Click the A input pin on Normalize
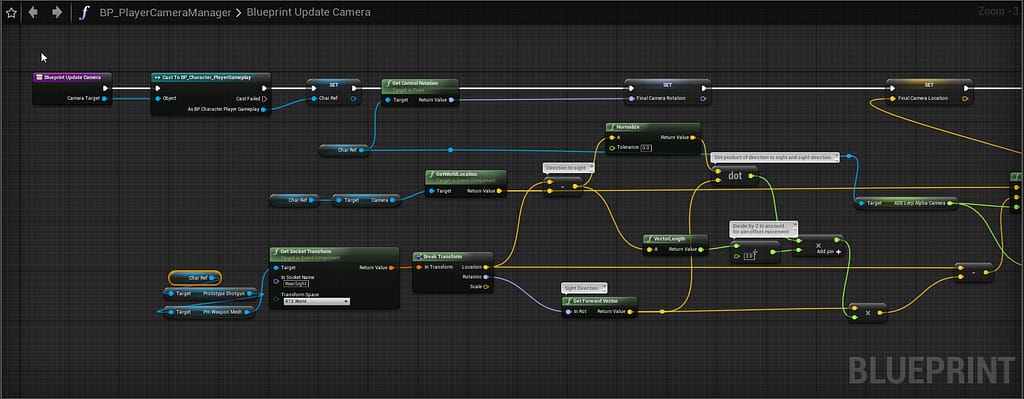1024x399 pixels. pos(611,138)
